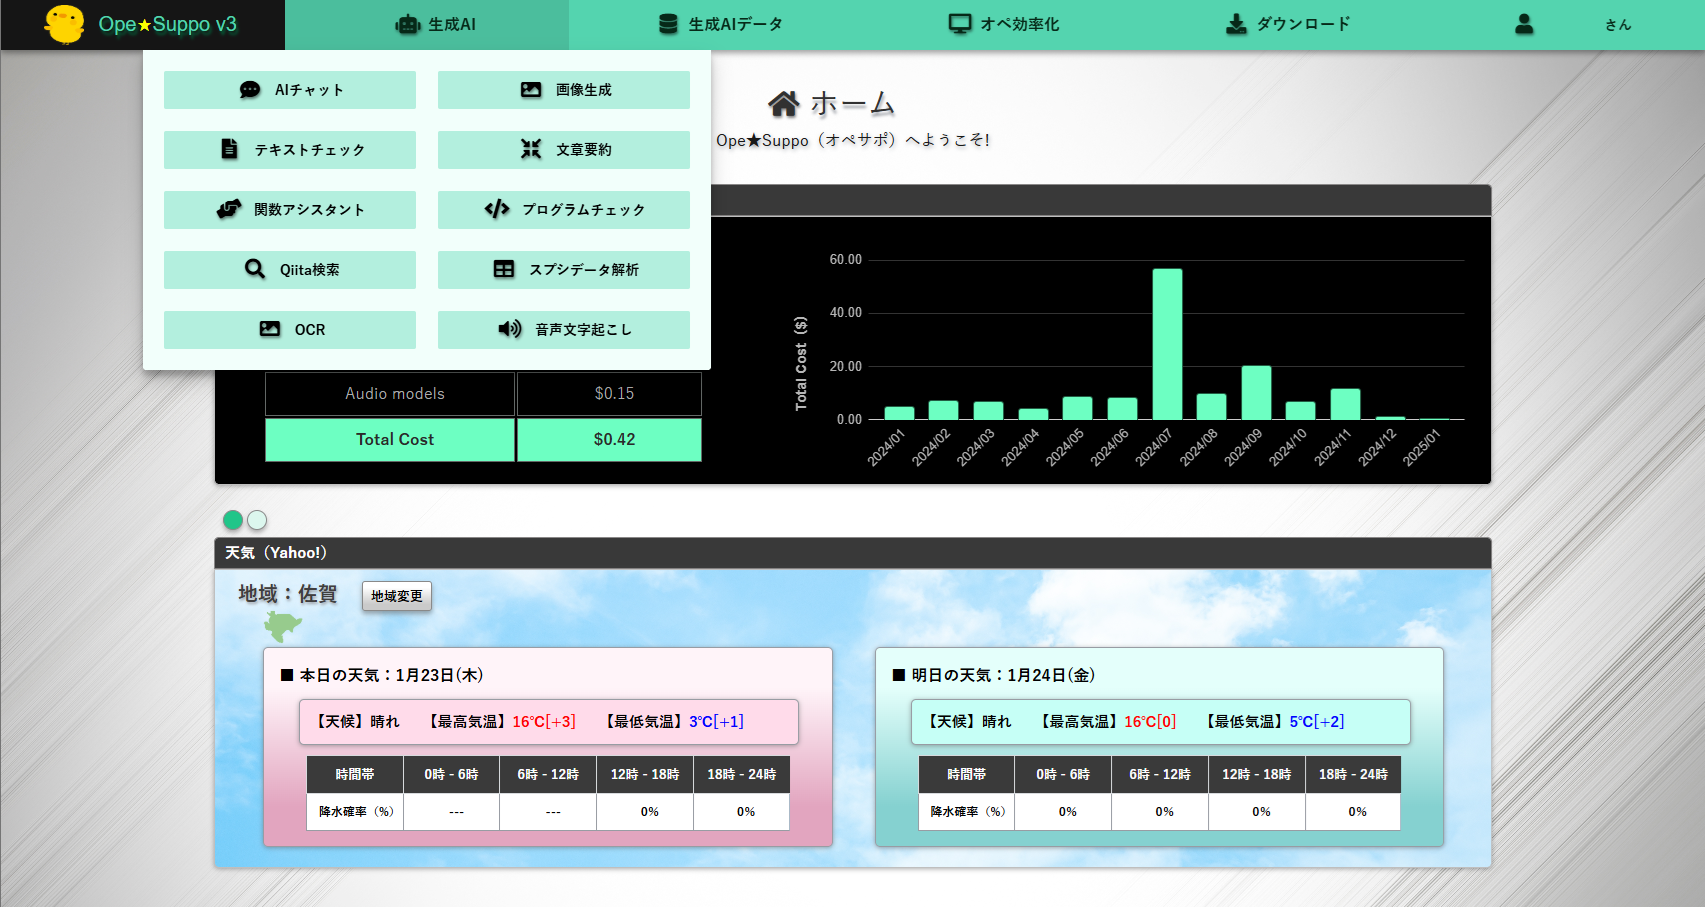The width and height of the screenshot is (1705, 907).
Task: Click the image generation picture icon
Action: [531, 90]
